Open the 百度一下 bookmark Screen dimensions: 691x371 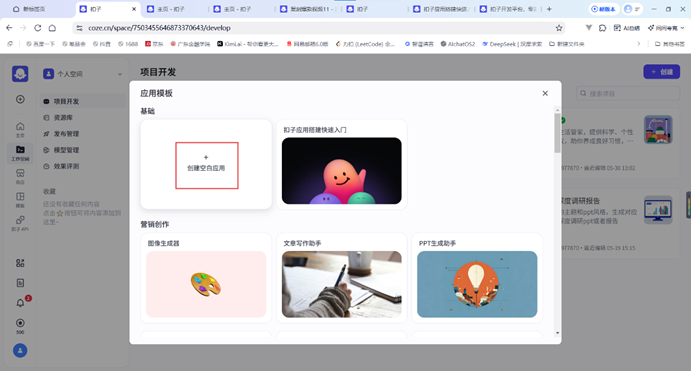[41, 44]
